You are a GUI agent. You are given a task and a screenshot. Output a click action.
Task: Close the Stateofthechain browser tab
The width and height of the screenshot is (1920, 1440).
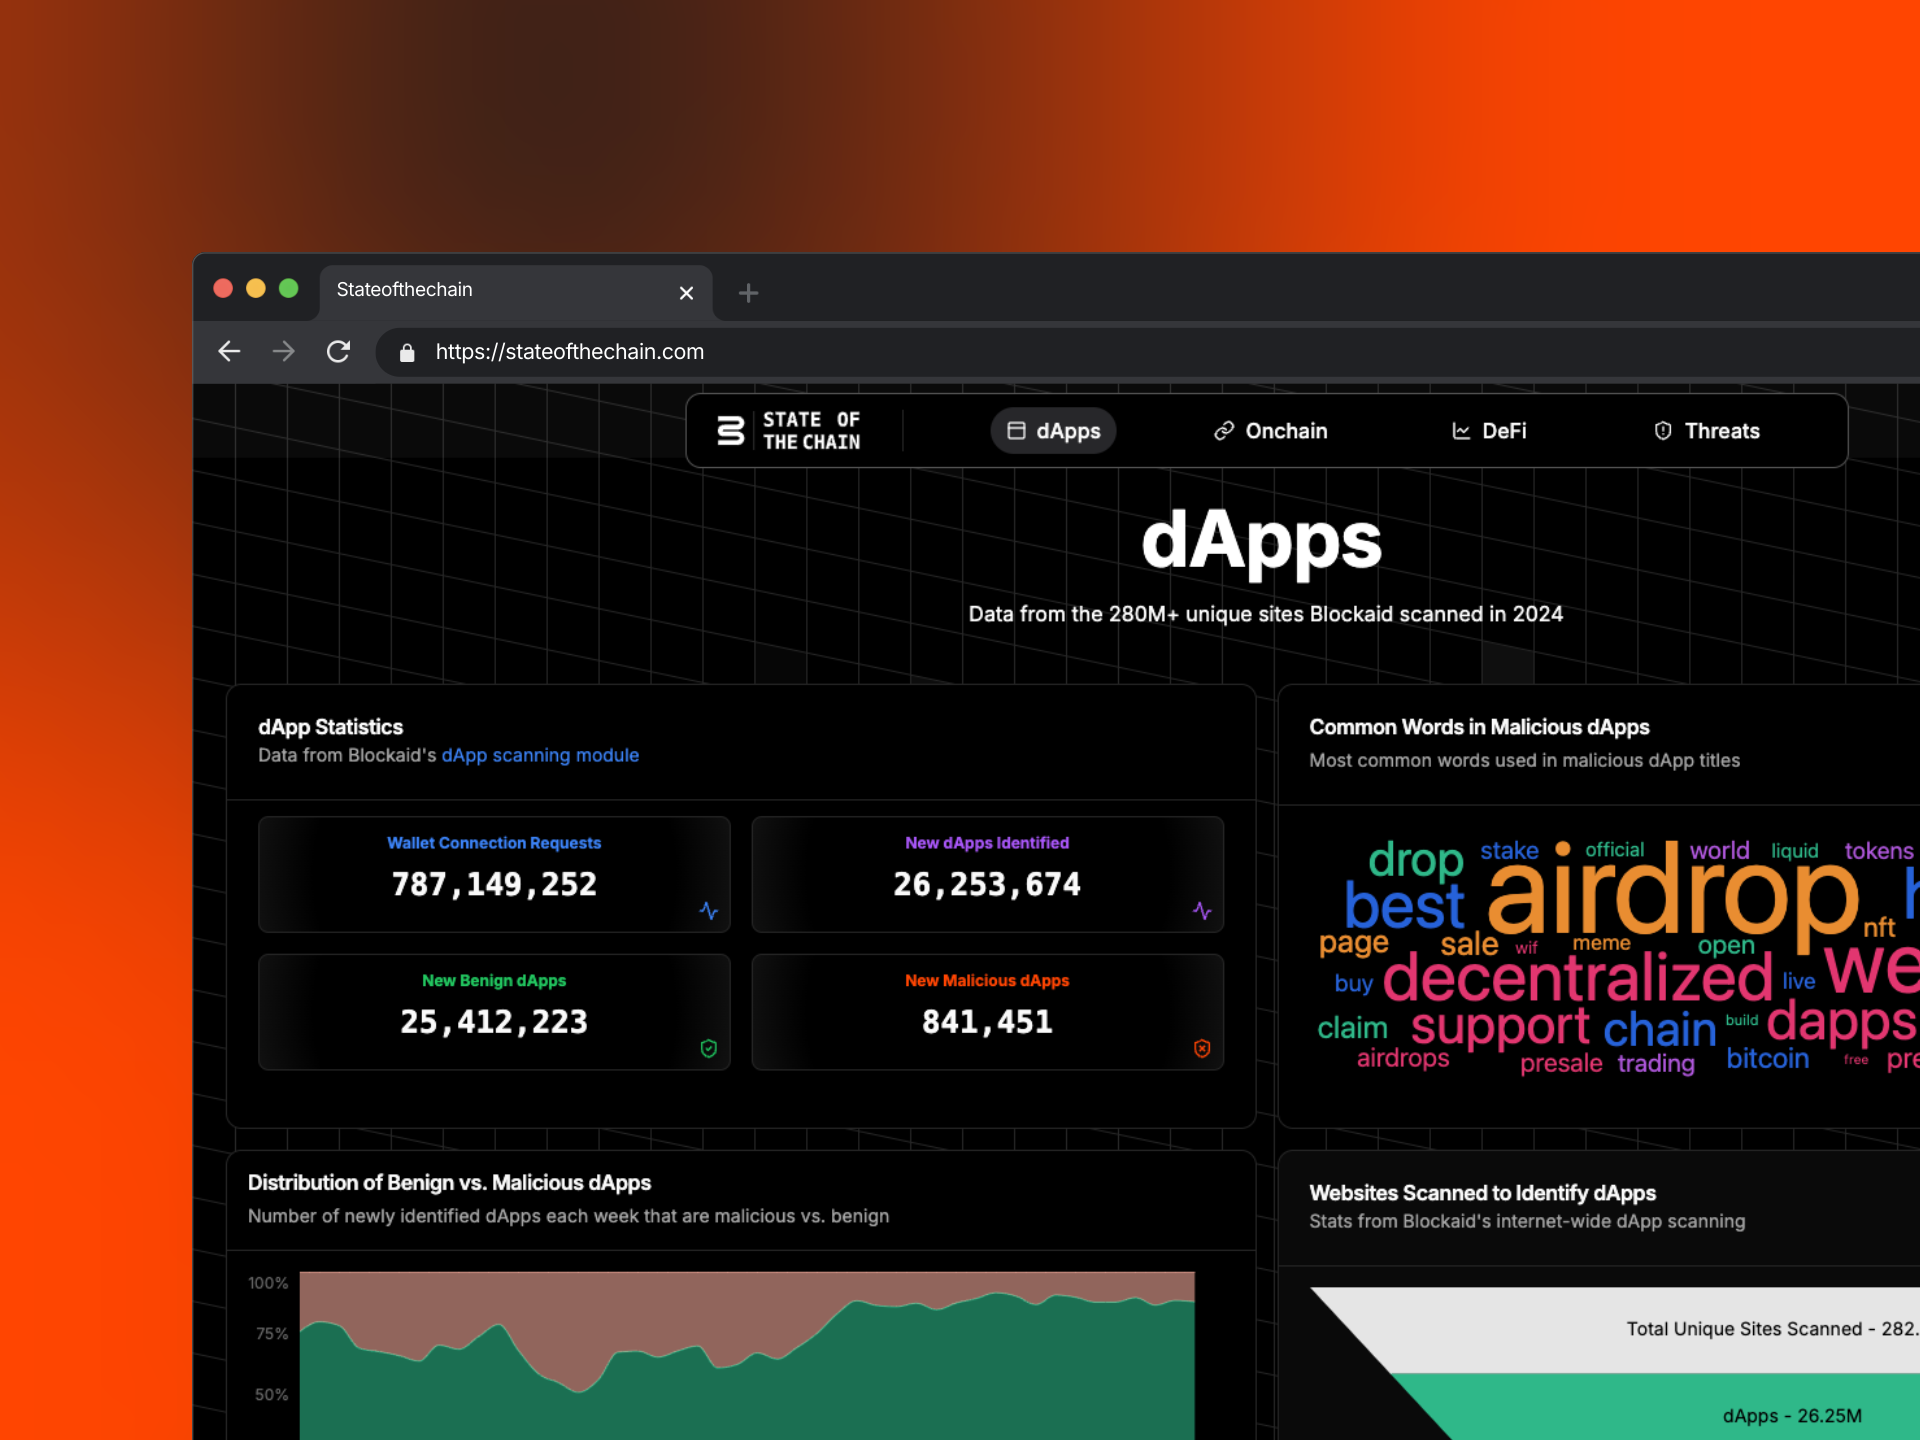[x=686, y=293]
